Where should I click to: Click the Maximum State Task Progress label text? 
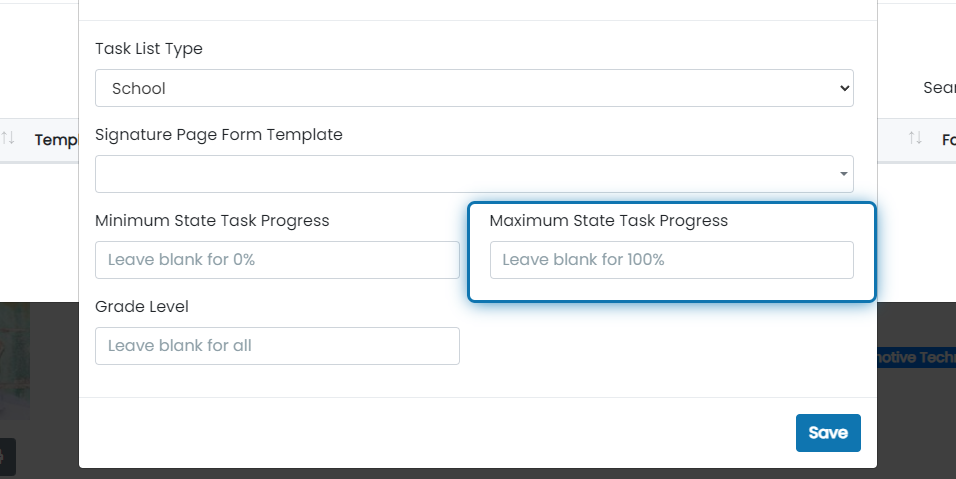608,221
